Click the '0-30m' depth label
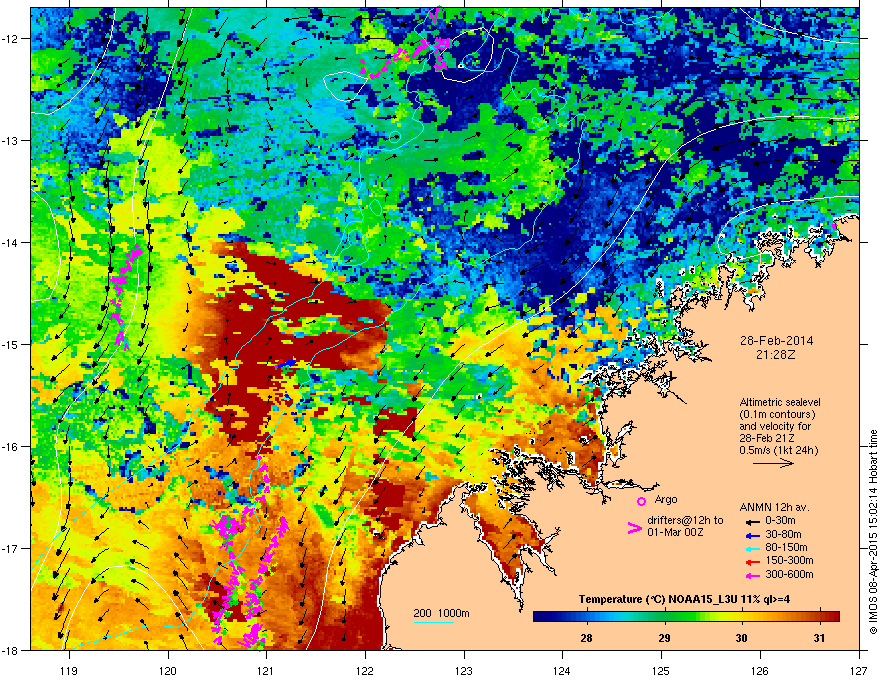This screenshot has height=680, width=880. click(780, 521)
